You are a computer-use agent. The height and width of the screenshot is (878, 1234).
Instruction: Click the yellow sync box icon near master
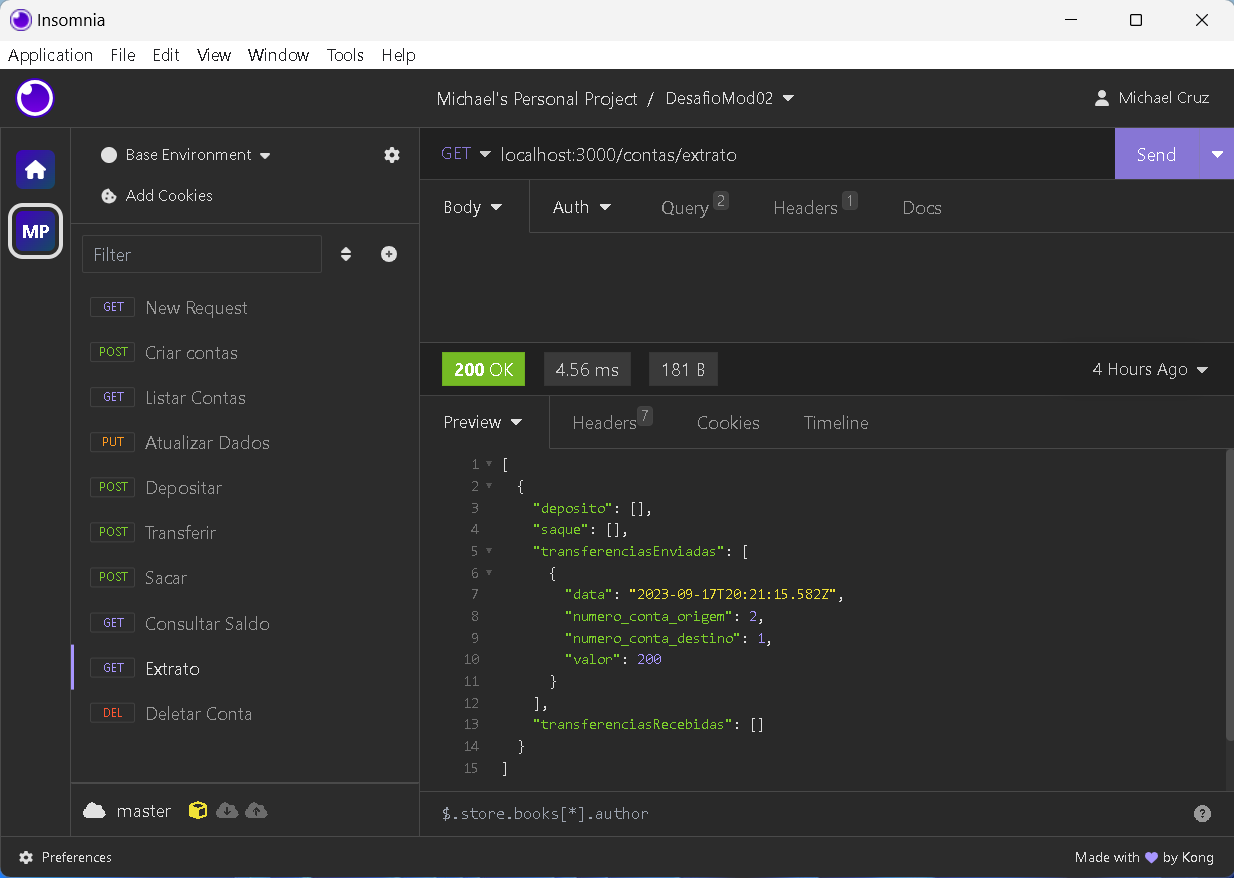pos(197,811)
